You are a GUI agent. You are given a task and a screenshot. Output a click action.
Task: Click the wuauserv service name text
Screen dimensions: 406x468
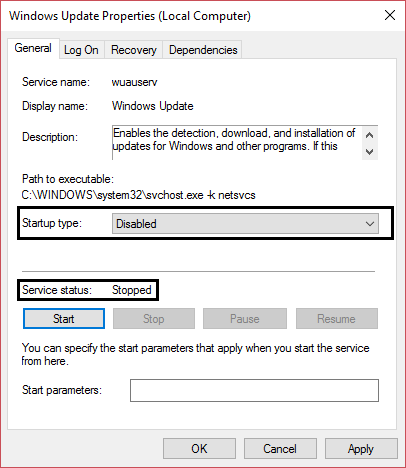[134, 82]
